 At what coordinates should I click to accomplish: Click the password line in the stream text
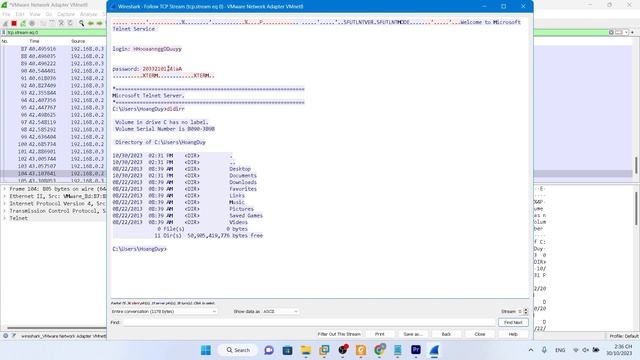[147, 69]
